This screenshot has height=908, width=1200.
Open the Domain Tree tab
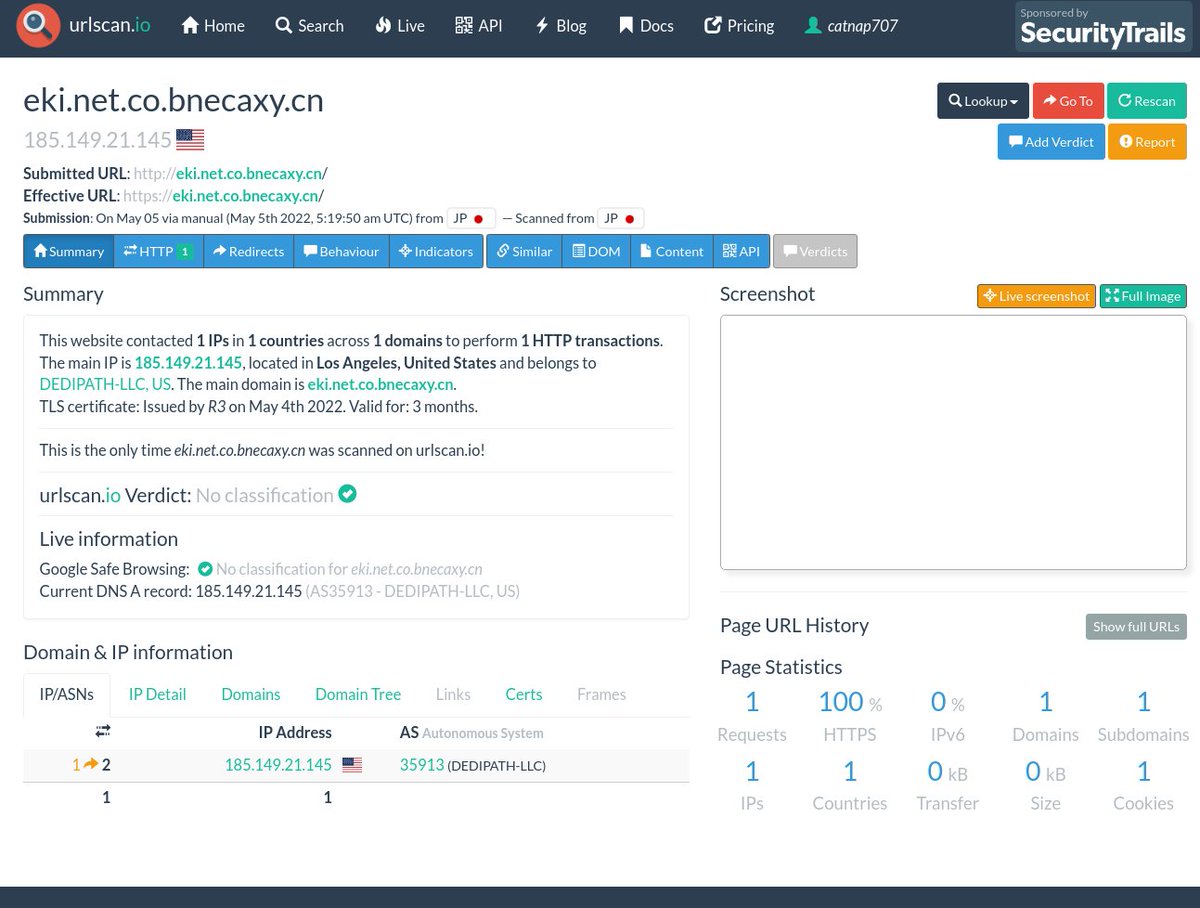click(x=358, y=694)
